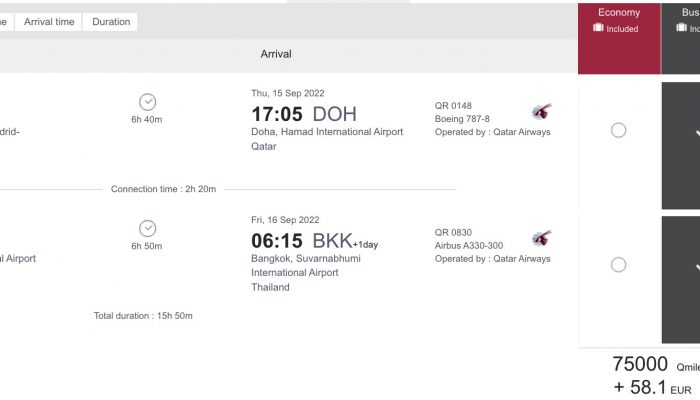Click the Business cell for Bangkok flight
The height and width of the screenshot is (400, 700).
tap(681, 280)
